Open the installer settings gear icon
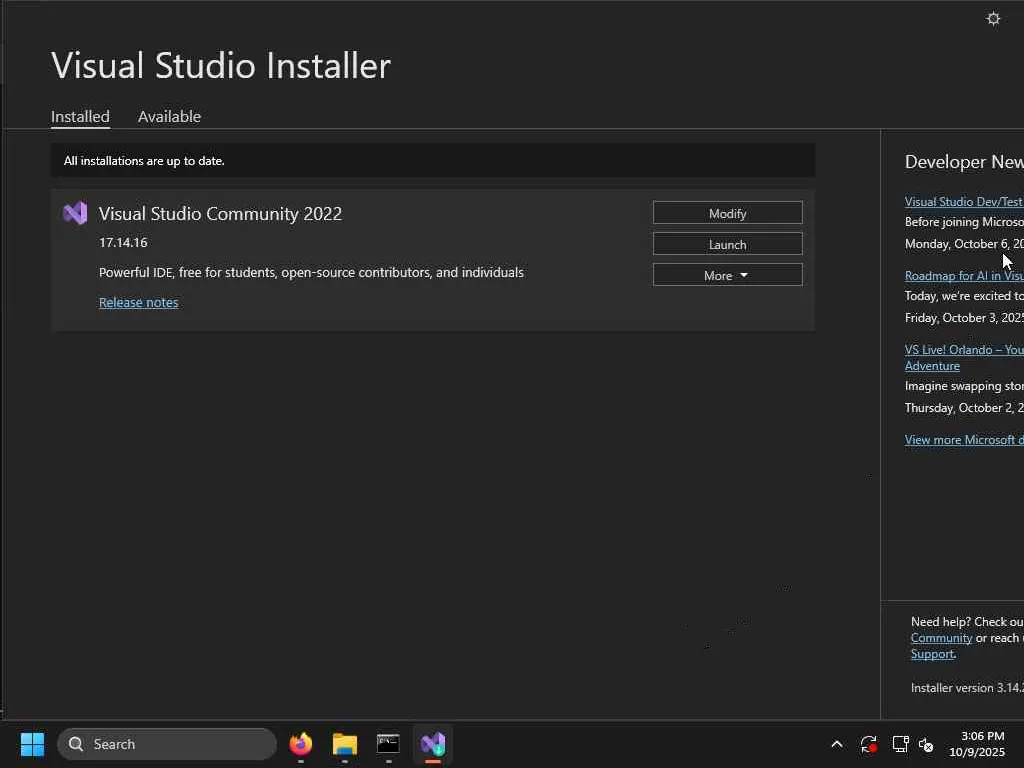Viewport: 1024px width, 768px height. click(x=993, y=18)
